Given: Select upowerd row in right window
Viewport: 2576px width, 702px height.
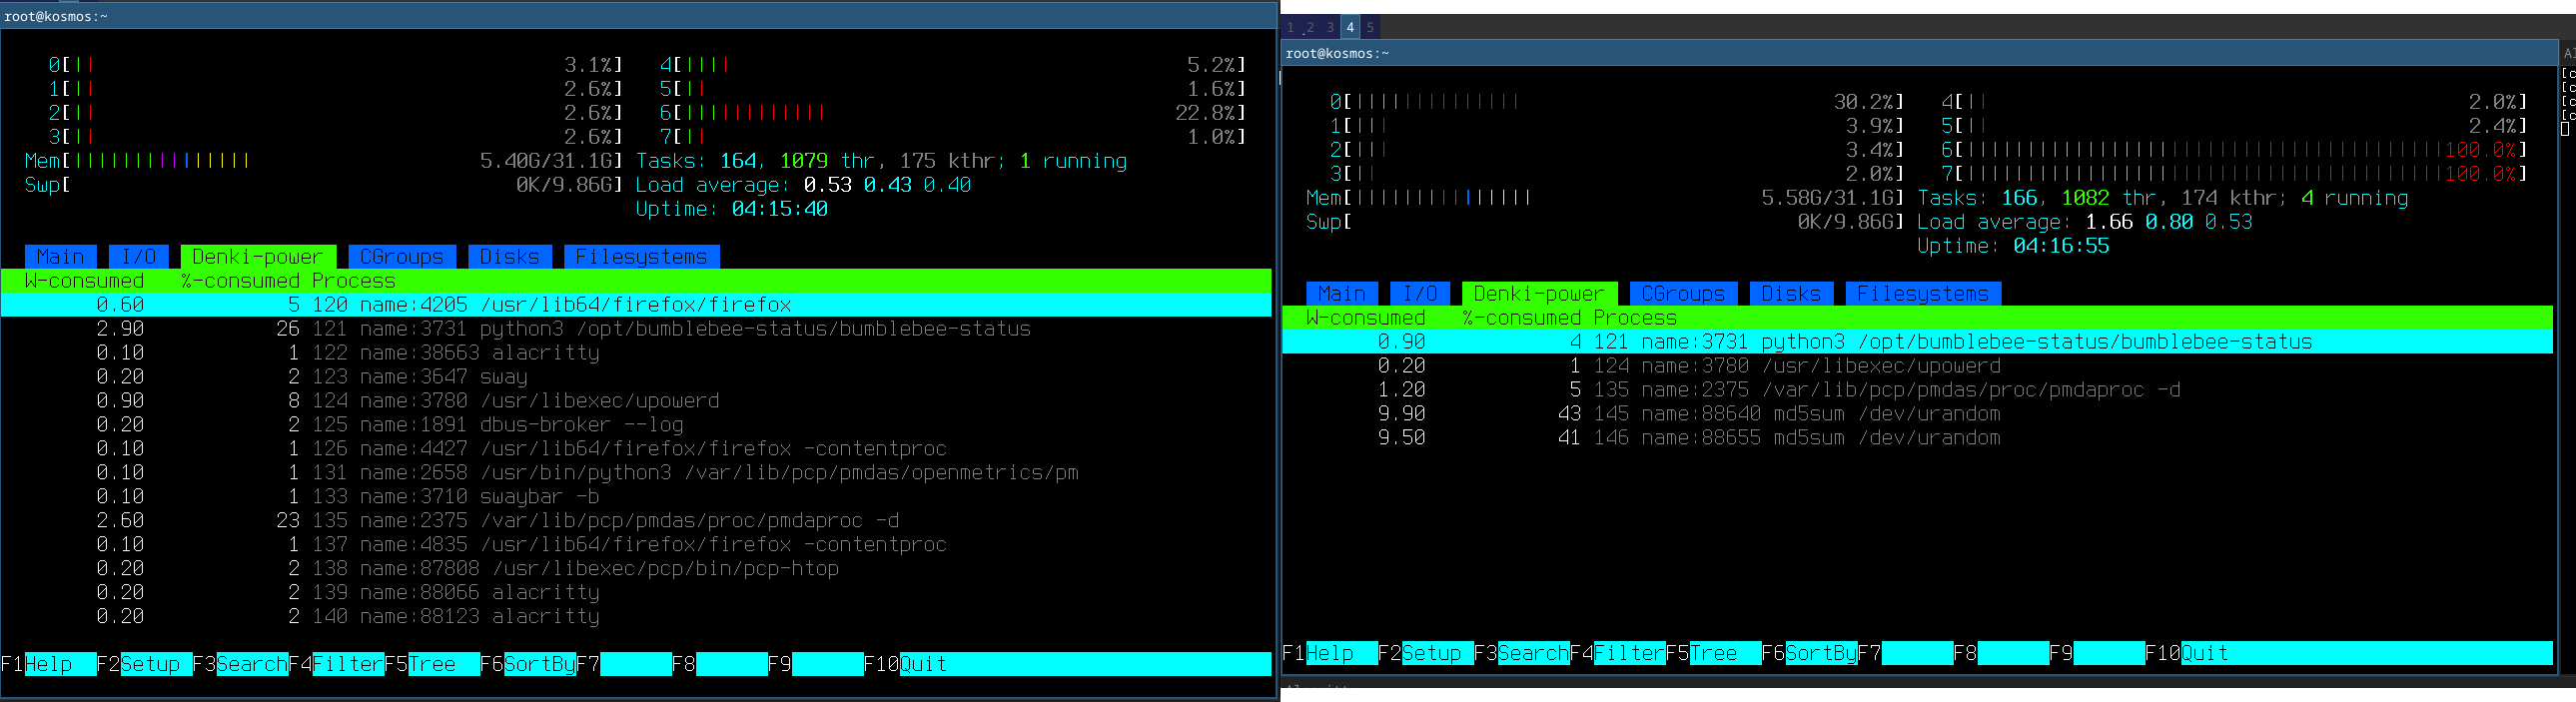Looking at the screenshot, I should click(x=1918, y=366).
